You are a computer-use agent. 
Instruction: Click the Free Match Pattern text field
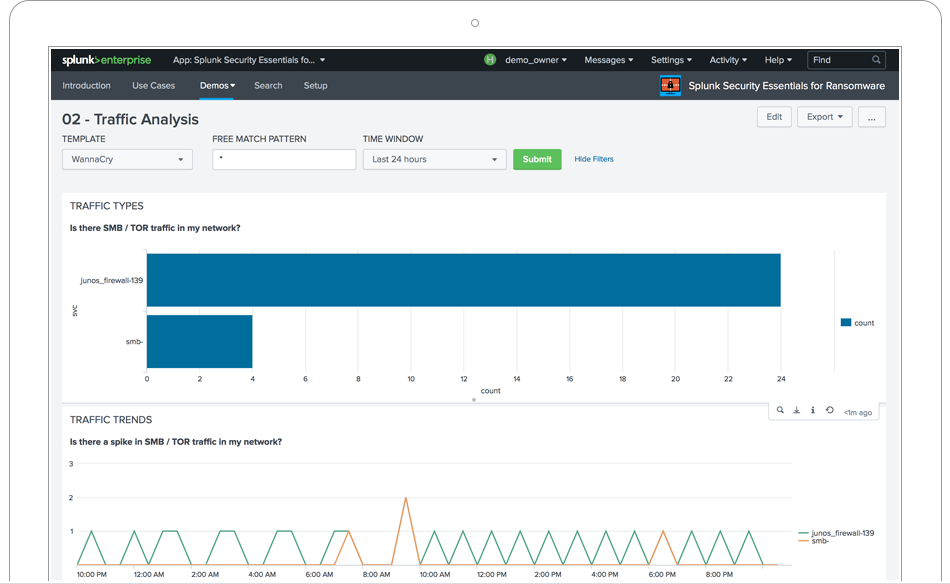[x=284, y=159]
